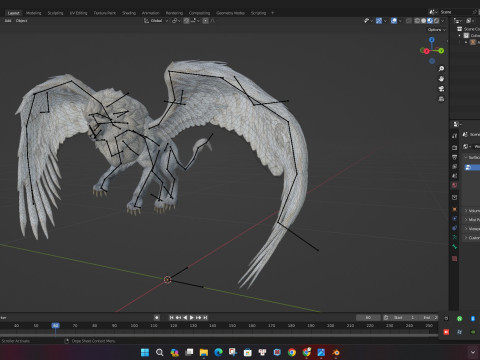
Task: Click the Y axis on navigation gizmo
Action: point(441,51)
